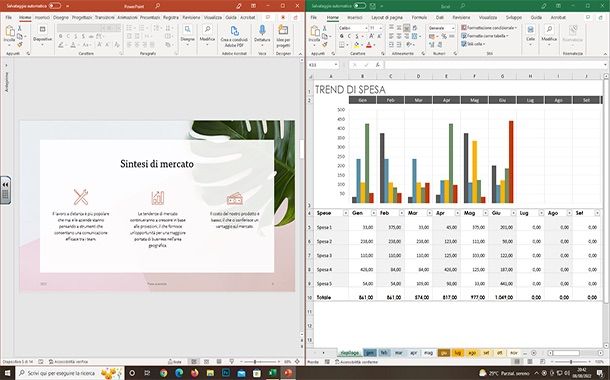Toggle the slide thumbnail pane collapse handle
The height and width of the screenshot is (380, 610).
tap(5, 190)
